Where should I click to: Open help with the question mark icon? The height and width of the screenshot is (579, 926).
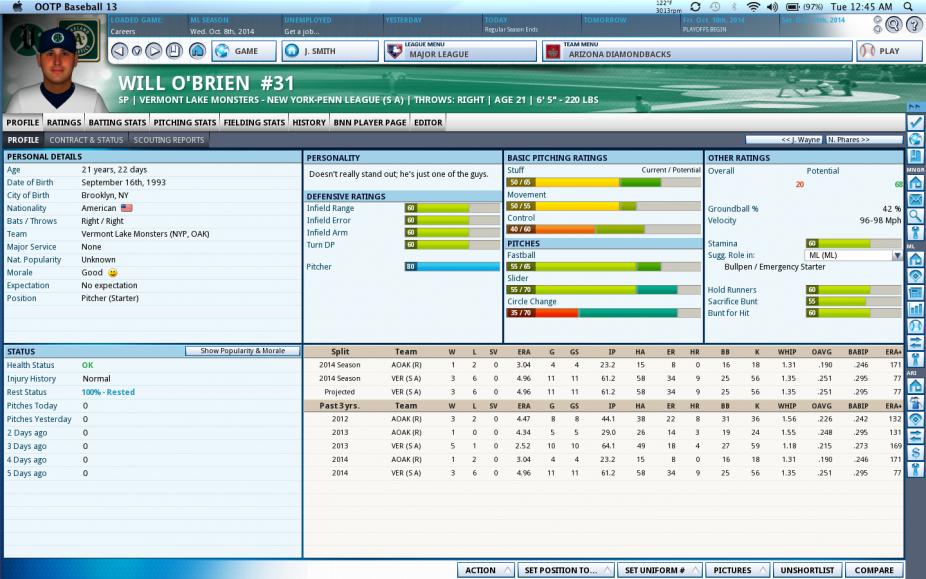pos(914,24)
